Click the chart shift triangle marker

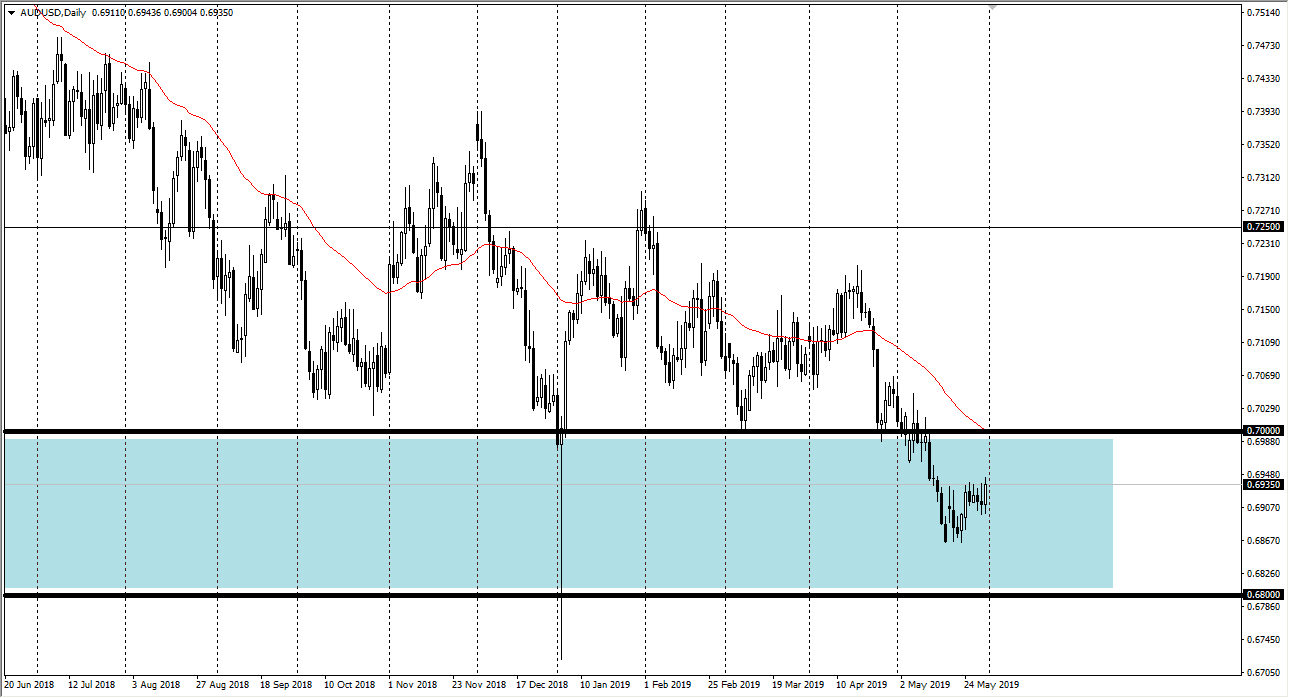click(x=992, y=7)
